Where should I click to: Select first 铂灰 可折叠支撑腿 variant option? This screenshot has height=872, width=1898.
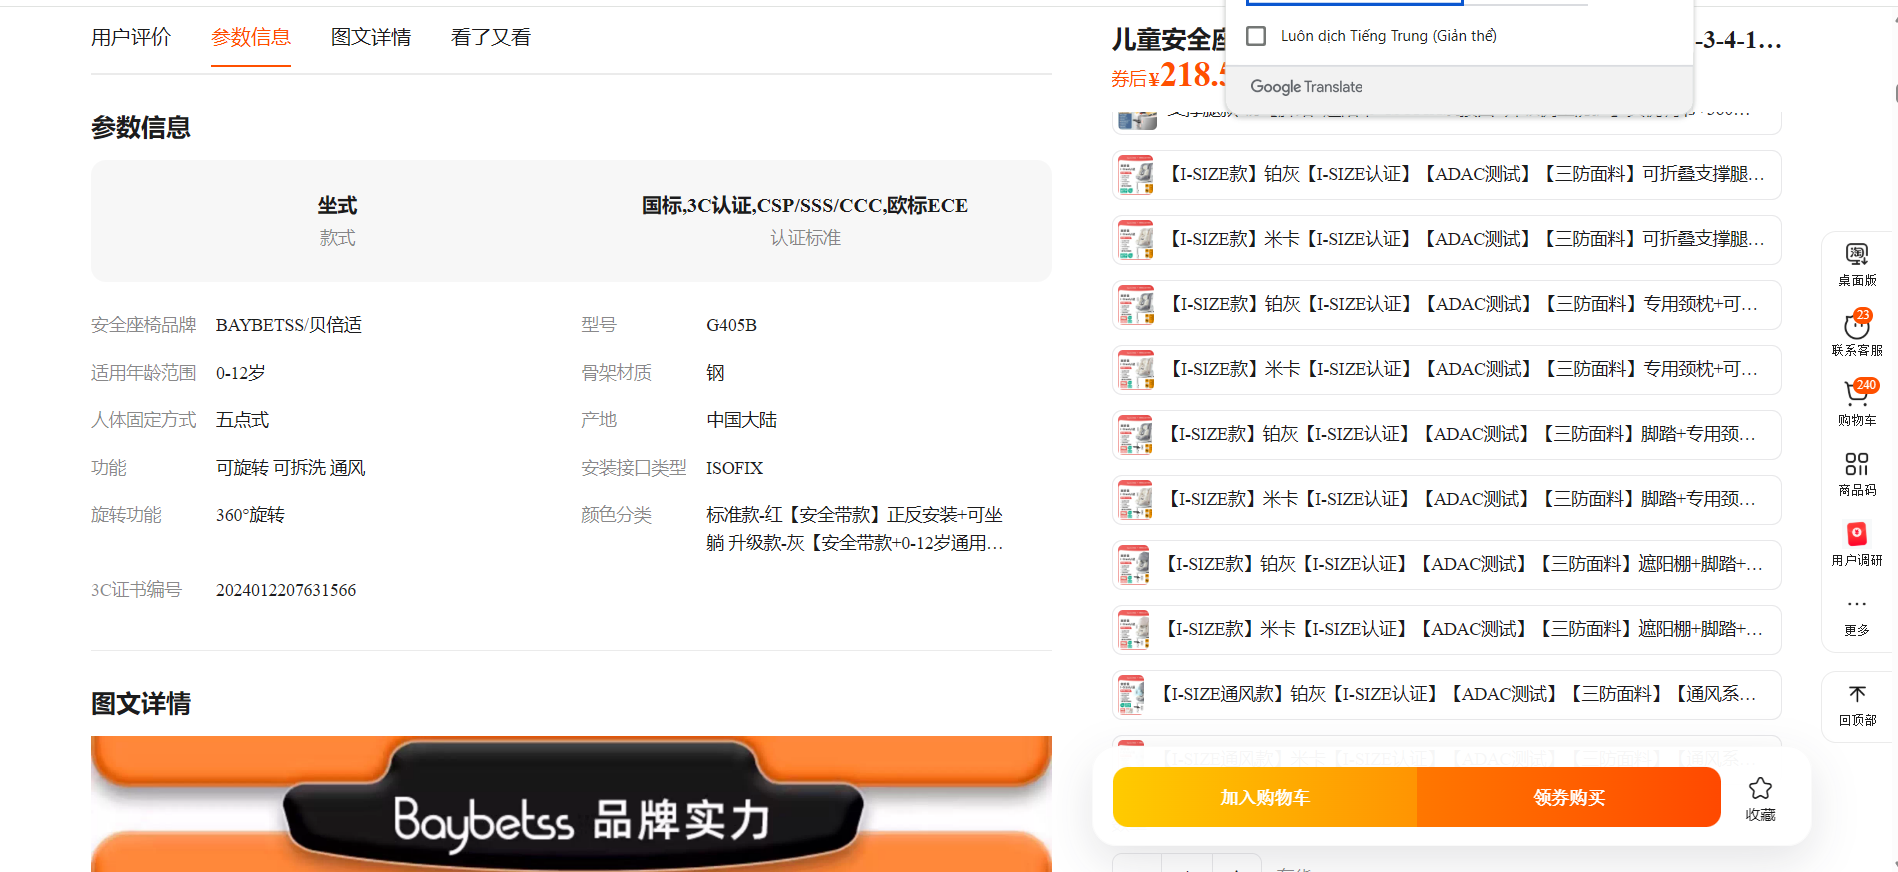coord(1446,175)
